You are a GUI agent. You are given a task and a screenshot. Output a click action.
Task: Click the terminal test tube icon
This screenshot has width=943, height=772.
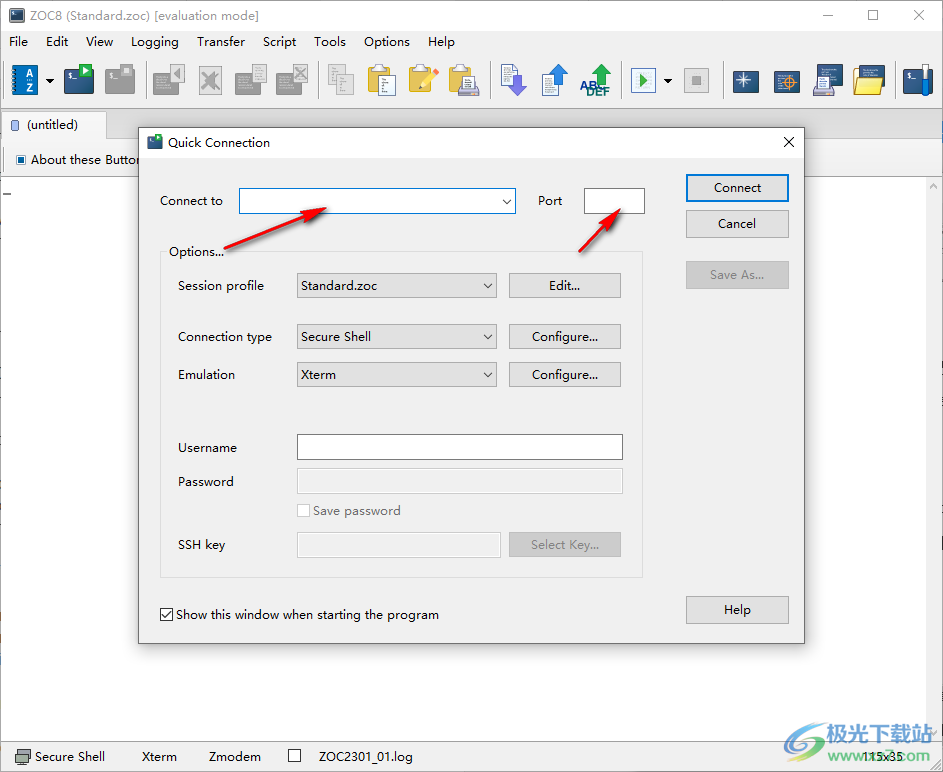(x=918, y=80)
